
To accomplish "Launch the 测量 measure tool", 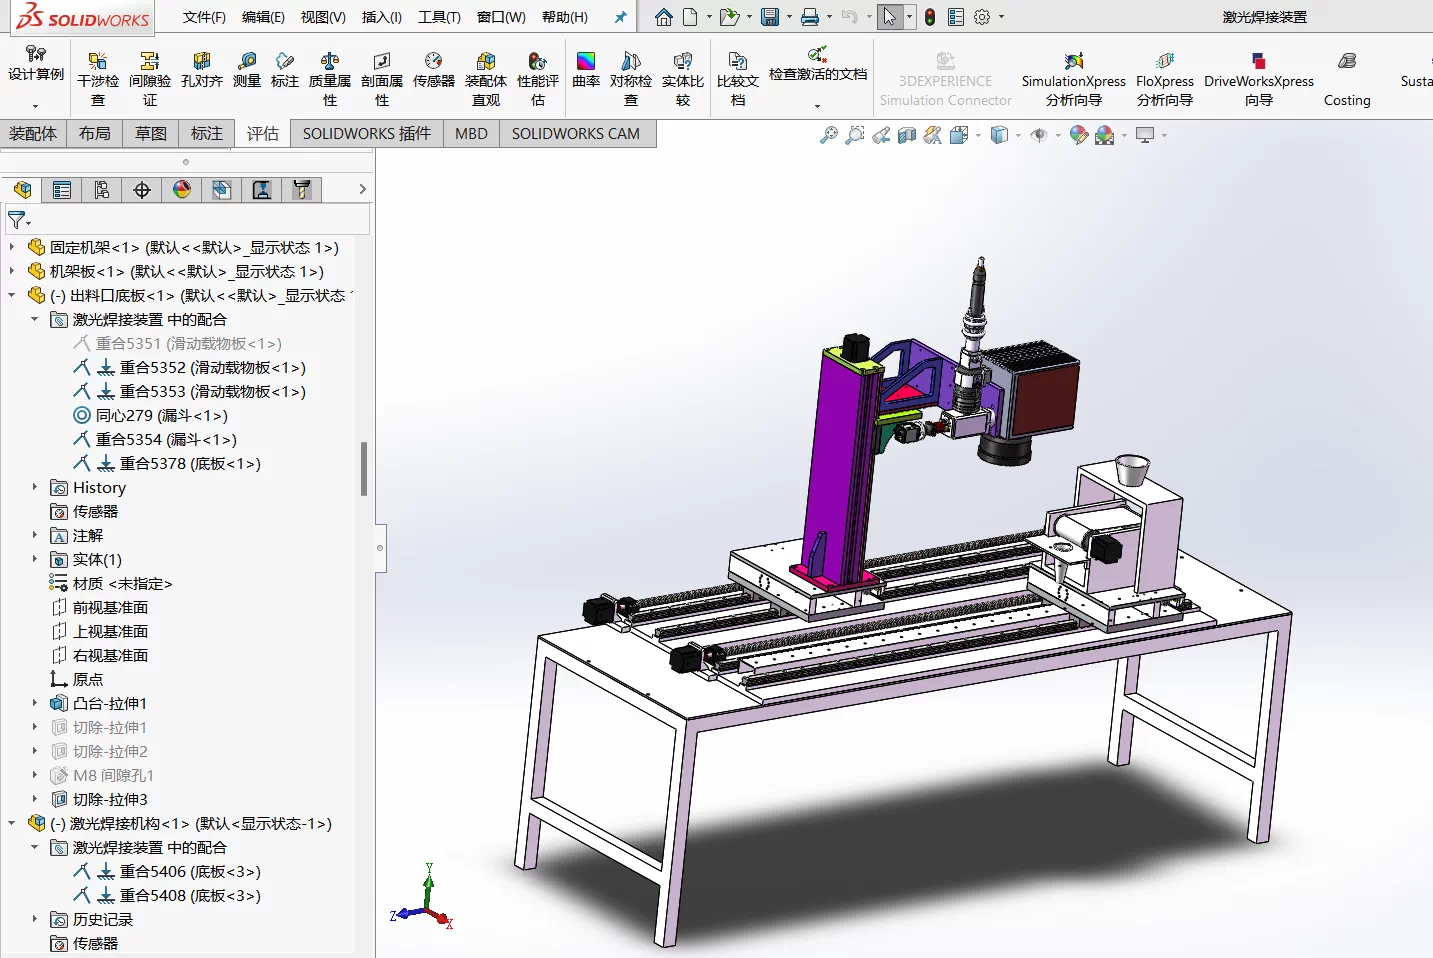I will (x=246, y=70).
